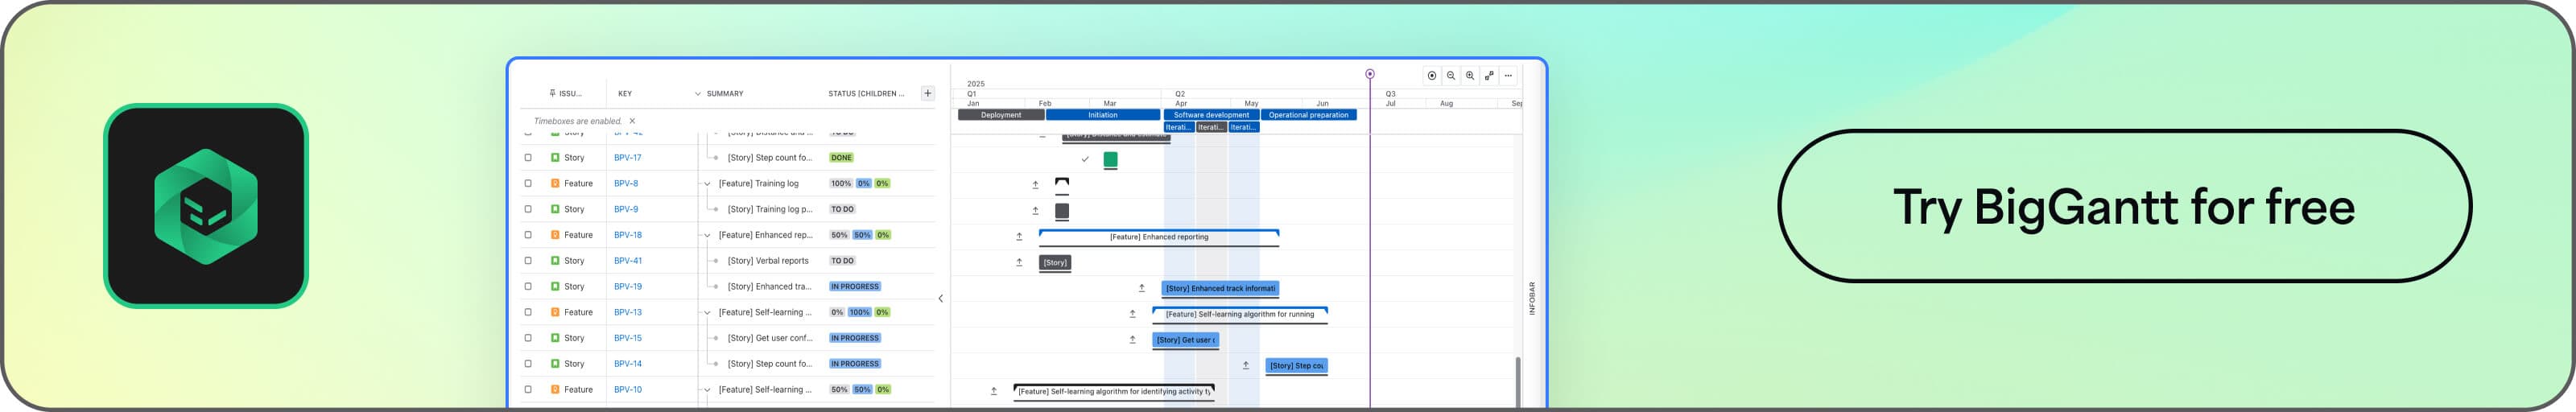Center the Gantt chart on today
Viewport: 2576px width, 412px height.
1432,76
